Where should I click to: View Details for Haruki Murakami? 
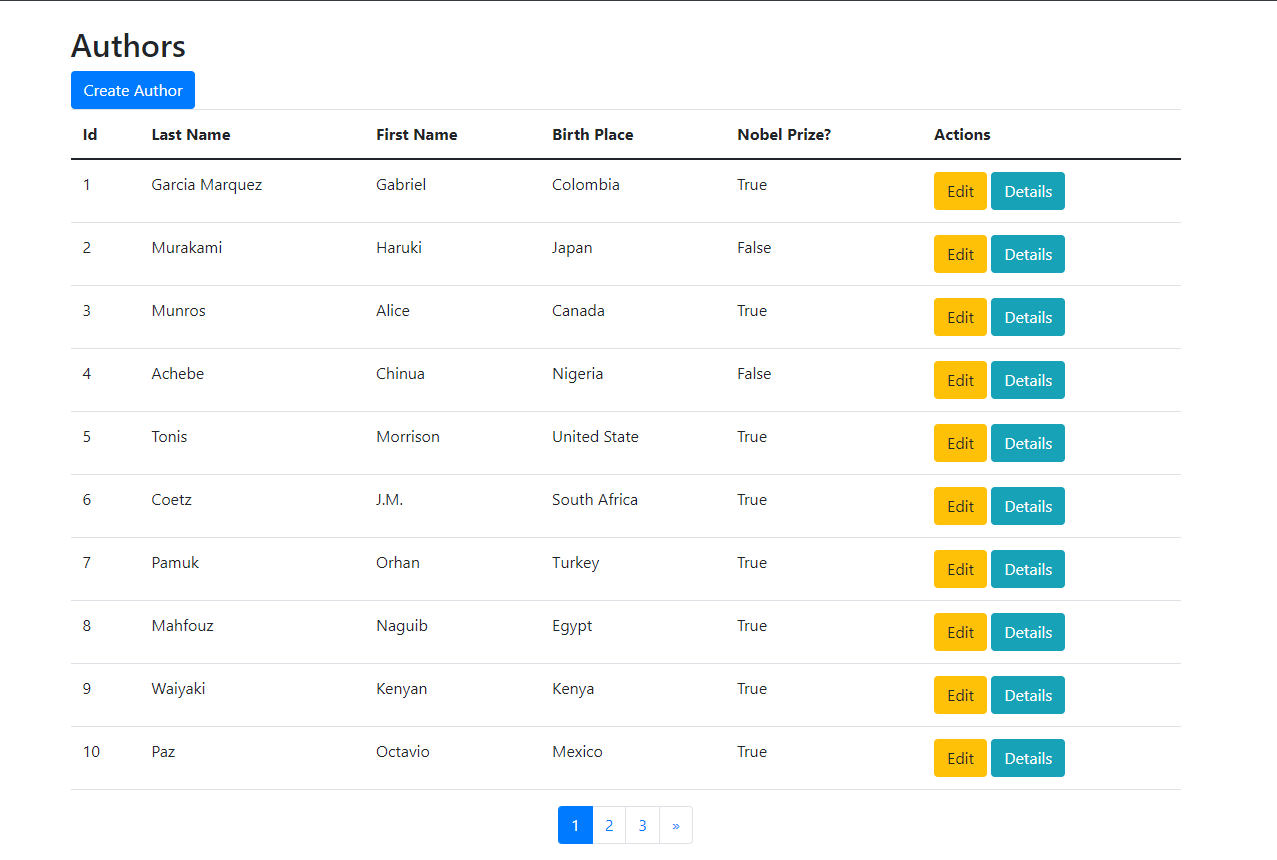click(x=1027, y=254)
